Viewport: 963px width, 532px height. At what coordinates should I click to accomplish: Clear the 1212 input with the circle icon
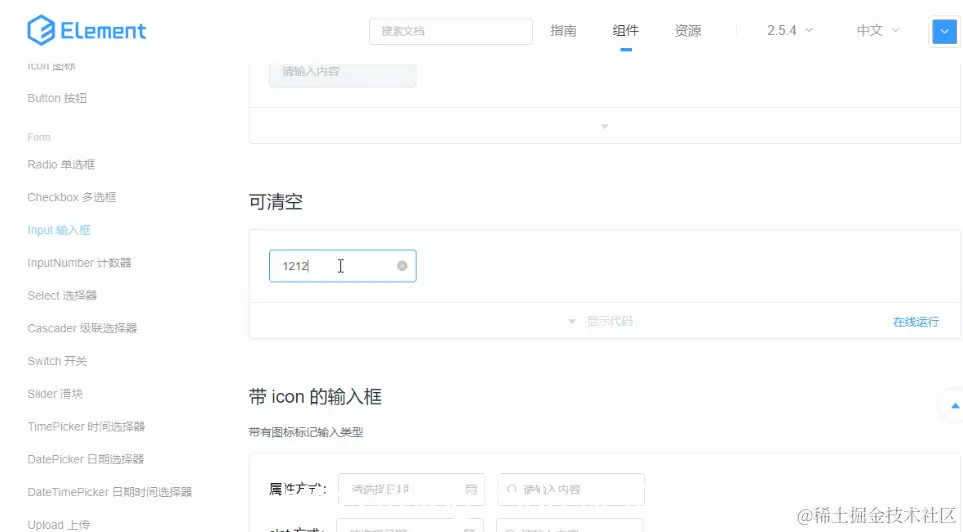[402, 265]
